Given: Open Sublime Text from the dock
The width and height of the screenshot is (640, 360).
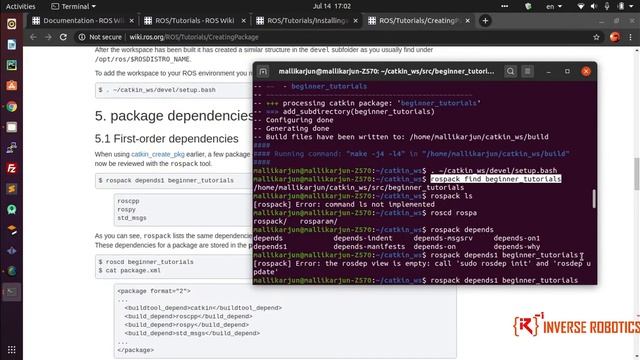Looking at the screenshot, I should click(11, 189).
